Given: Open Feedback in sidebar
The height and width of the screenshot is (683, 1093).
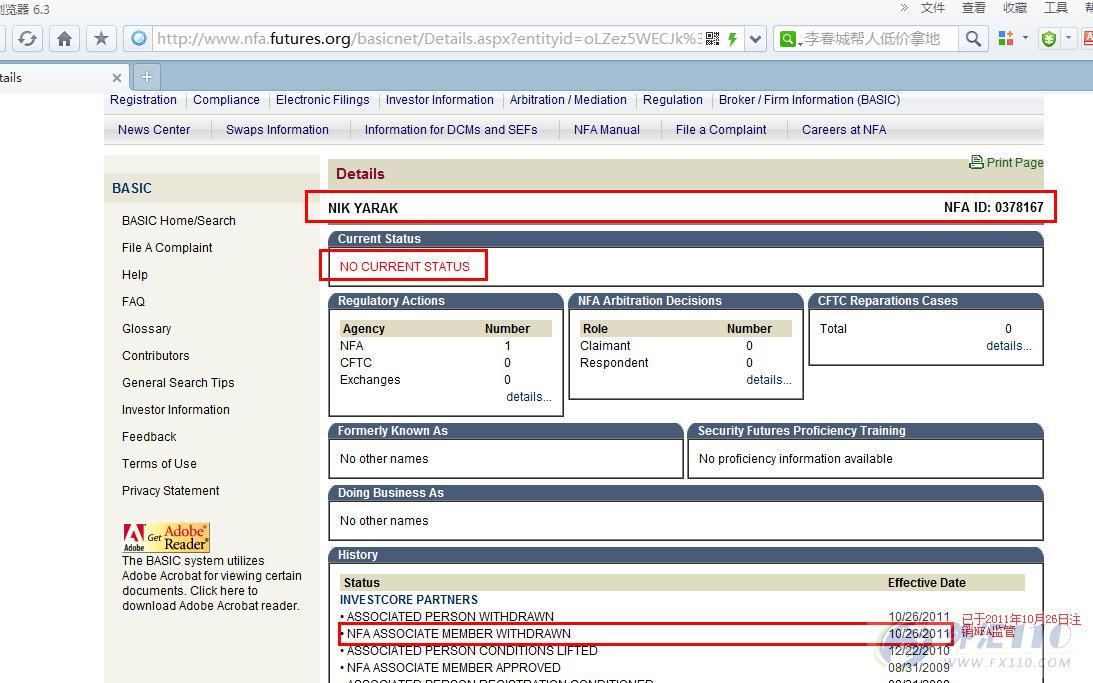Looking at the screenshot, I should [149, 437].
